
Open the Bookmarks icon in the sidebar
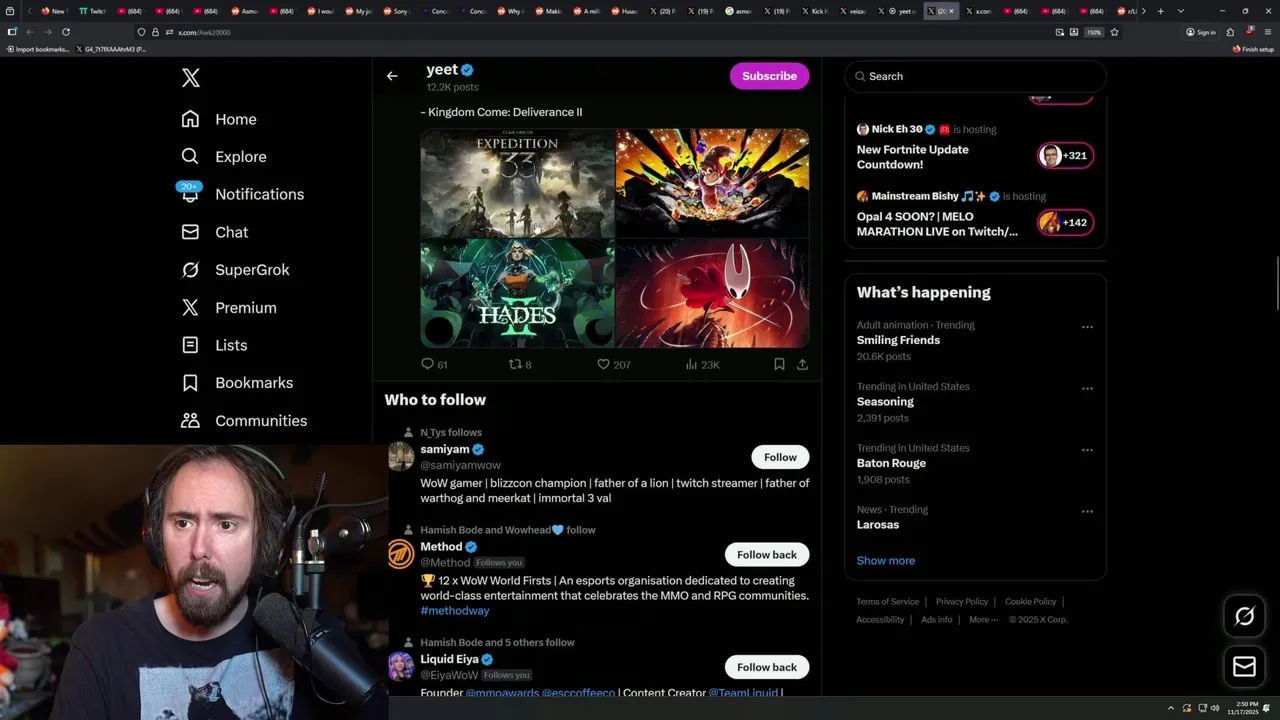click(190, 383)
